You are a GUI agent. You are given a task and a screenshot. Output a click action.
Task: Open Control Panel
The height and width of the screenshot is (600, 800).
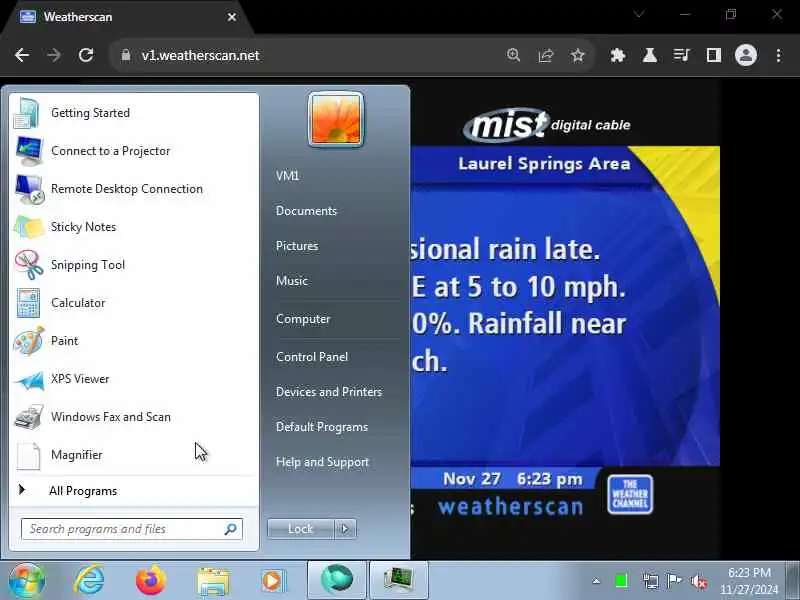(x=312, y=357)
